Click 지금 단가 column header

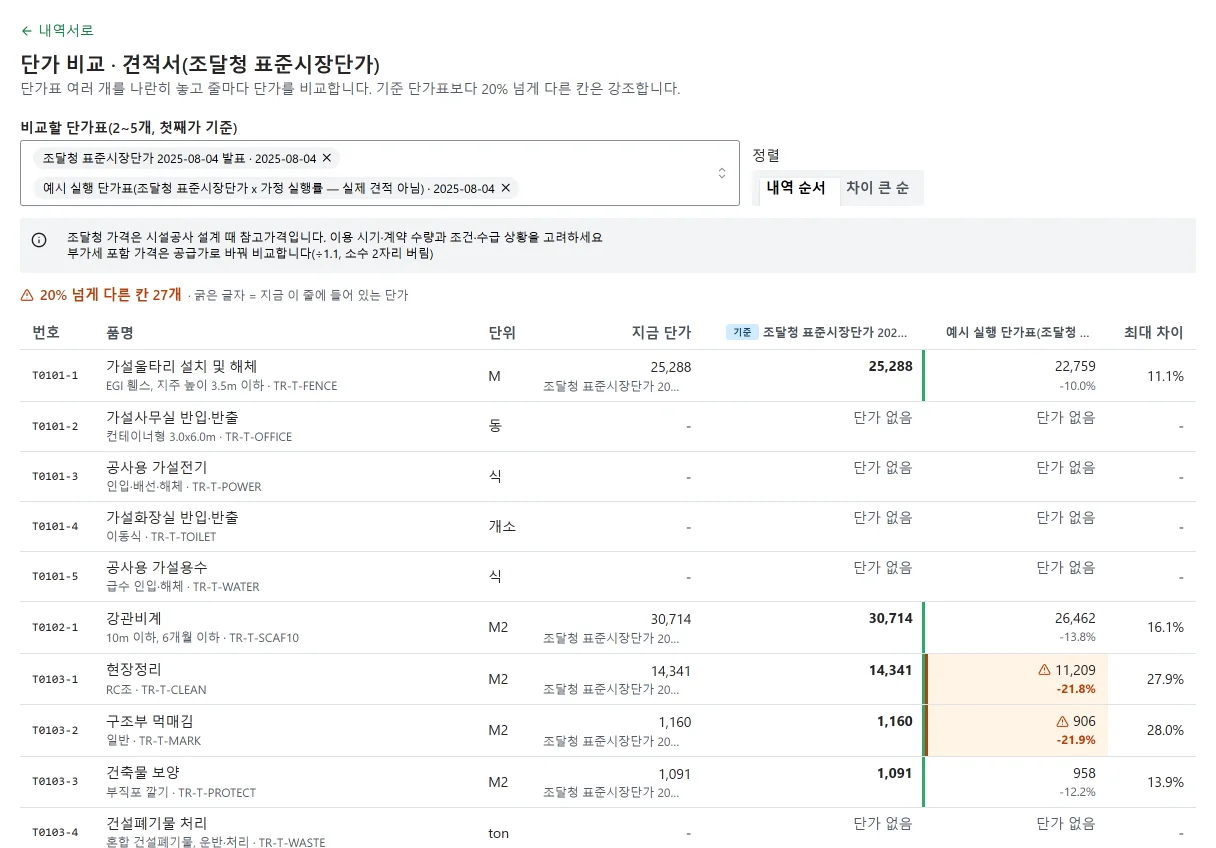tap(661, 333)
